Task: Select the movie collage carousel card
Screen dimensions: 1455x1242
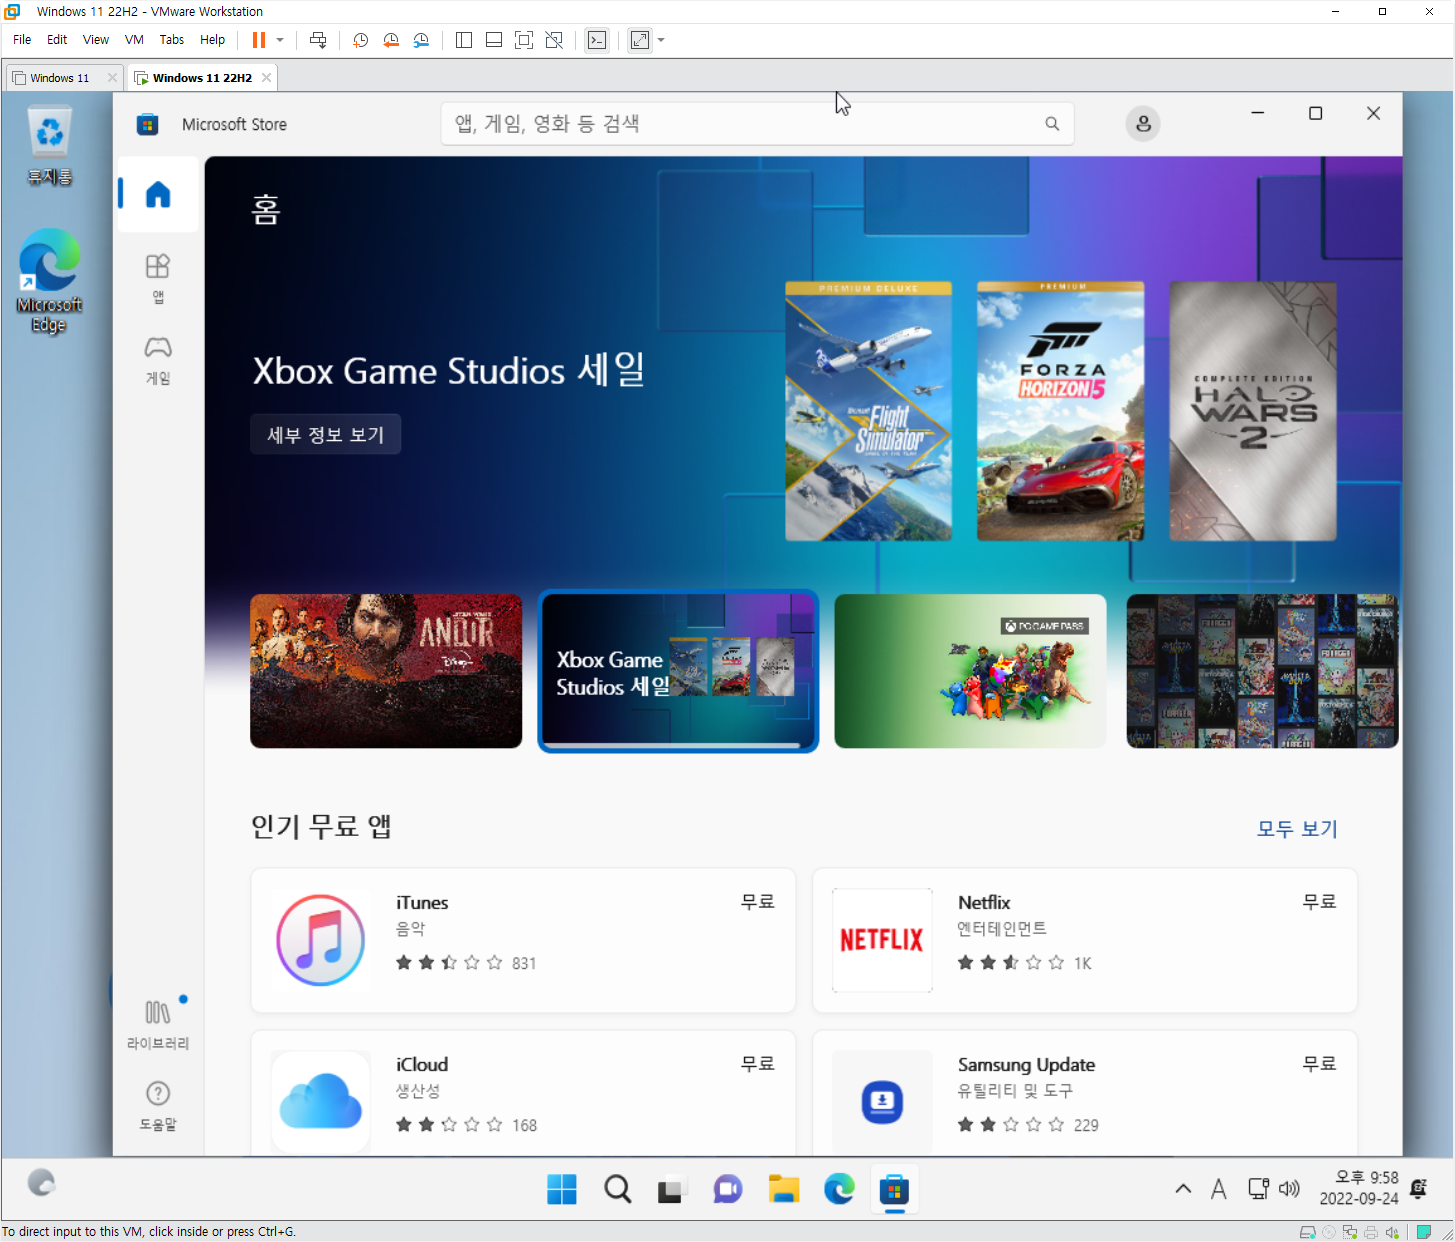Action: pos(1262,671)
